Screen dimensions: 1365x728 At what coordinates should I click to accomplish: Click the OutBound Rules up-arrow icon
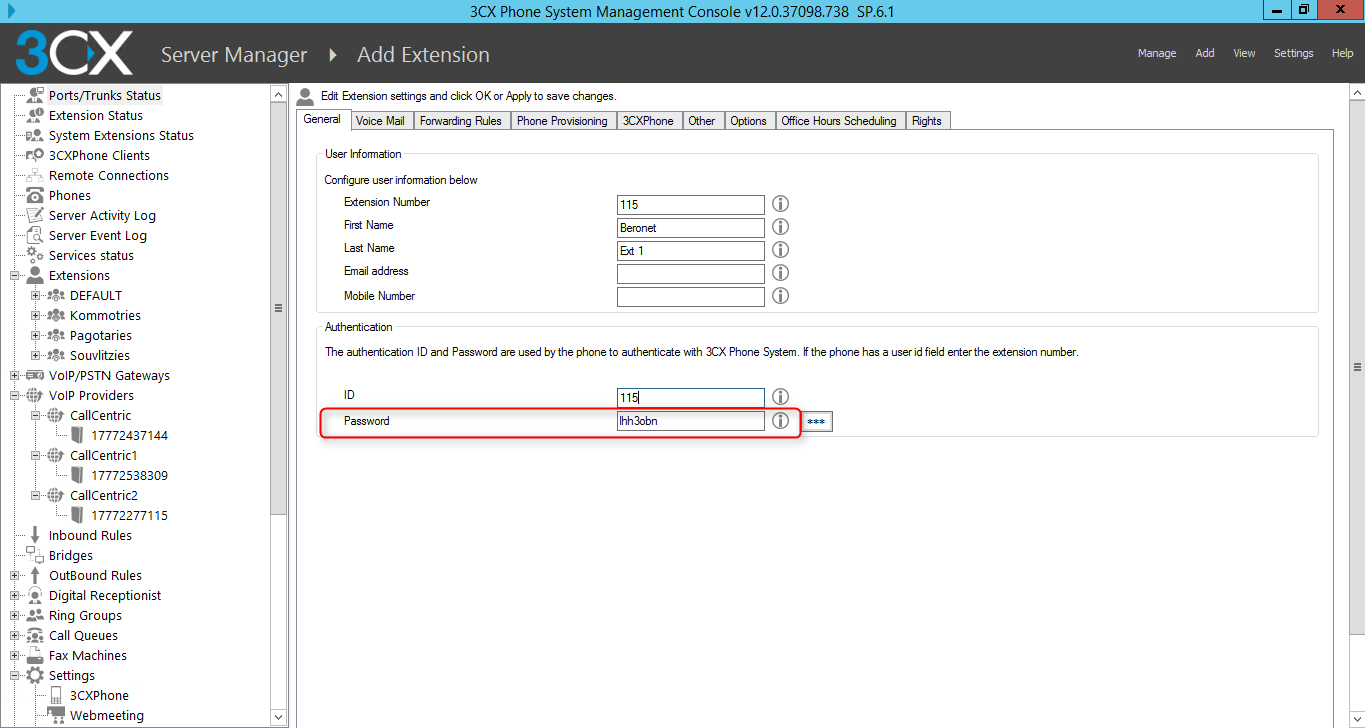point(35,575)
